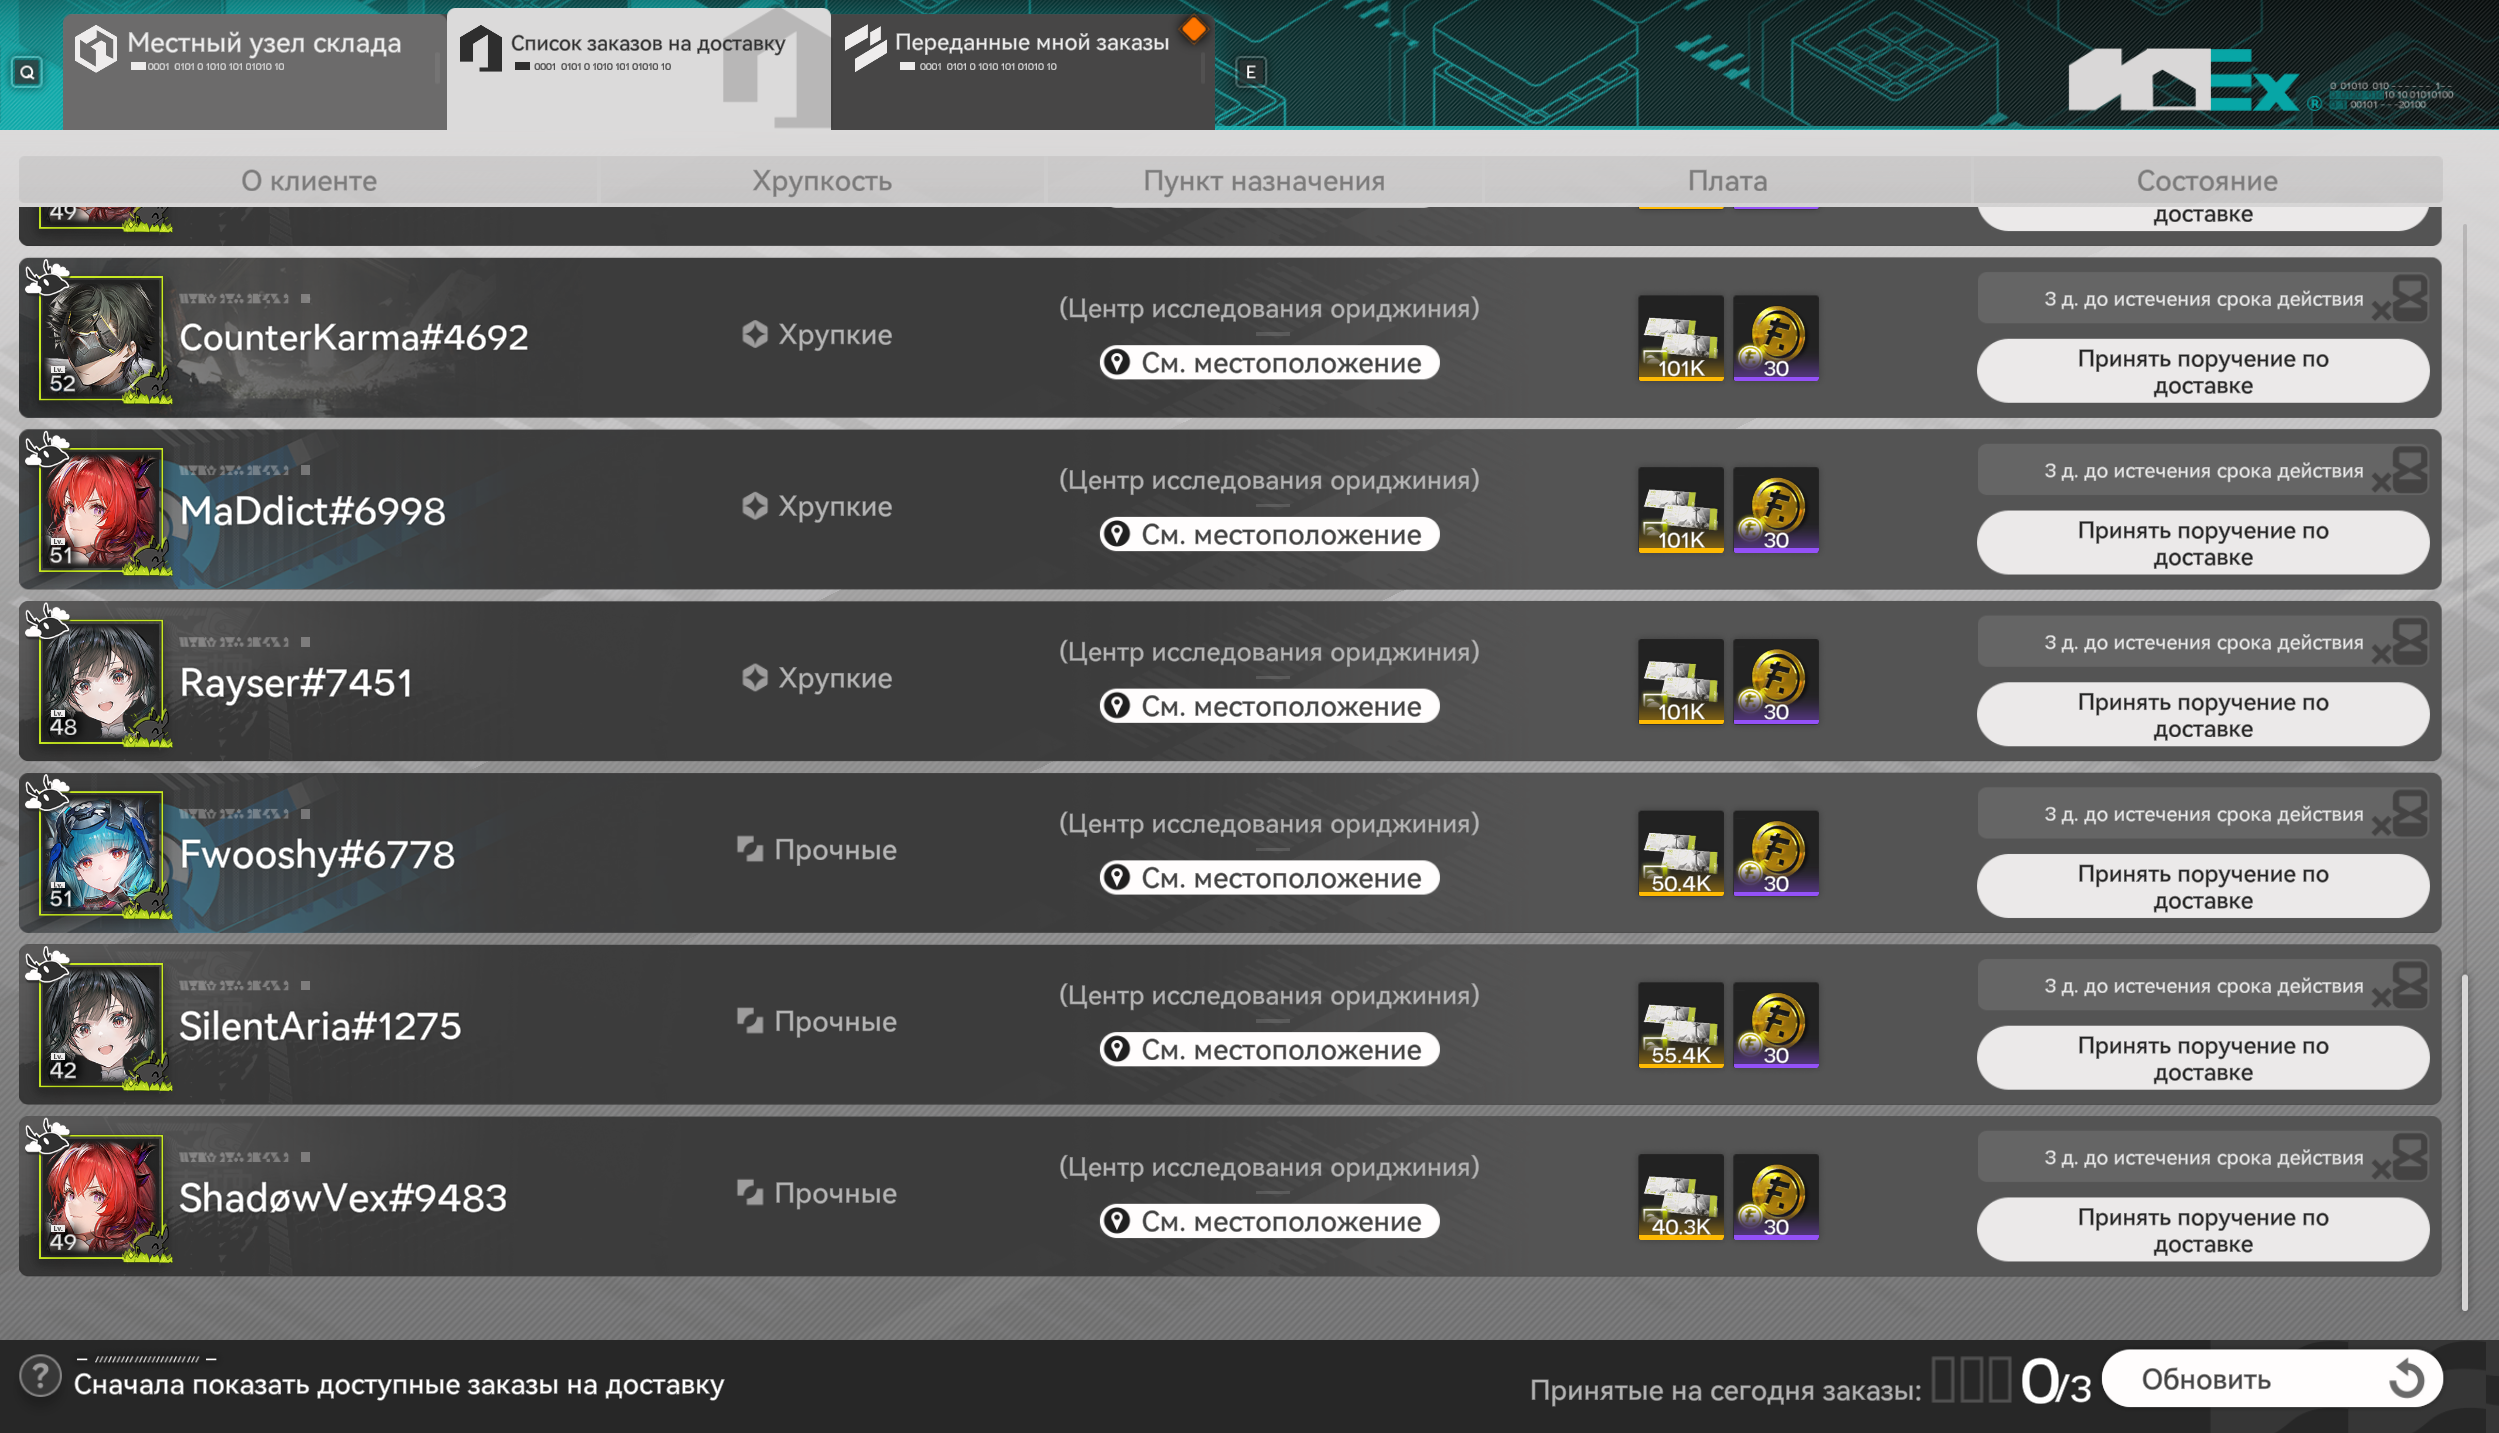Click the sturdy icon in Fwooshy#6778 row
The height and width of the screenshot is (1433, 2499).
(x=750, y=849)
